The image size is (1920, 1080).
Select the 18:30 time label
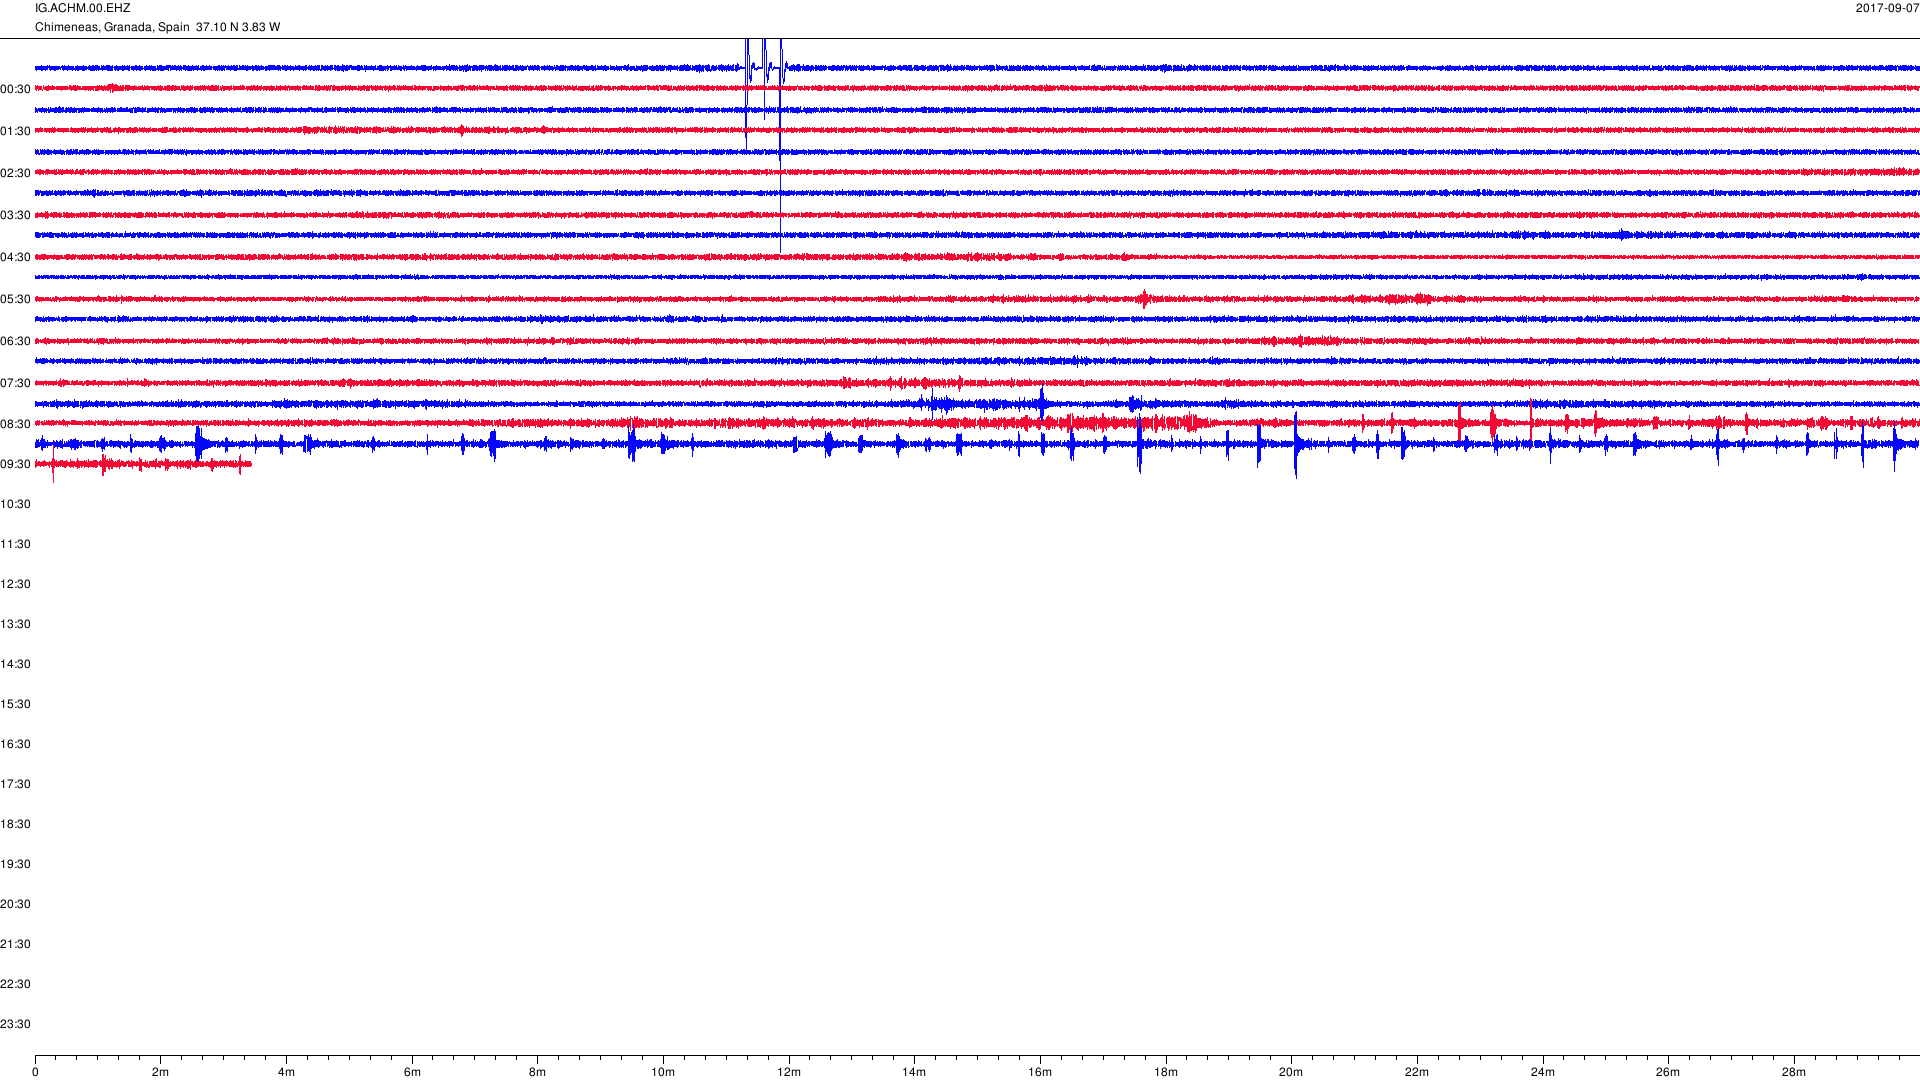point(15,824)
